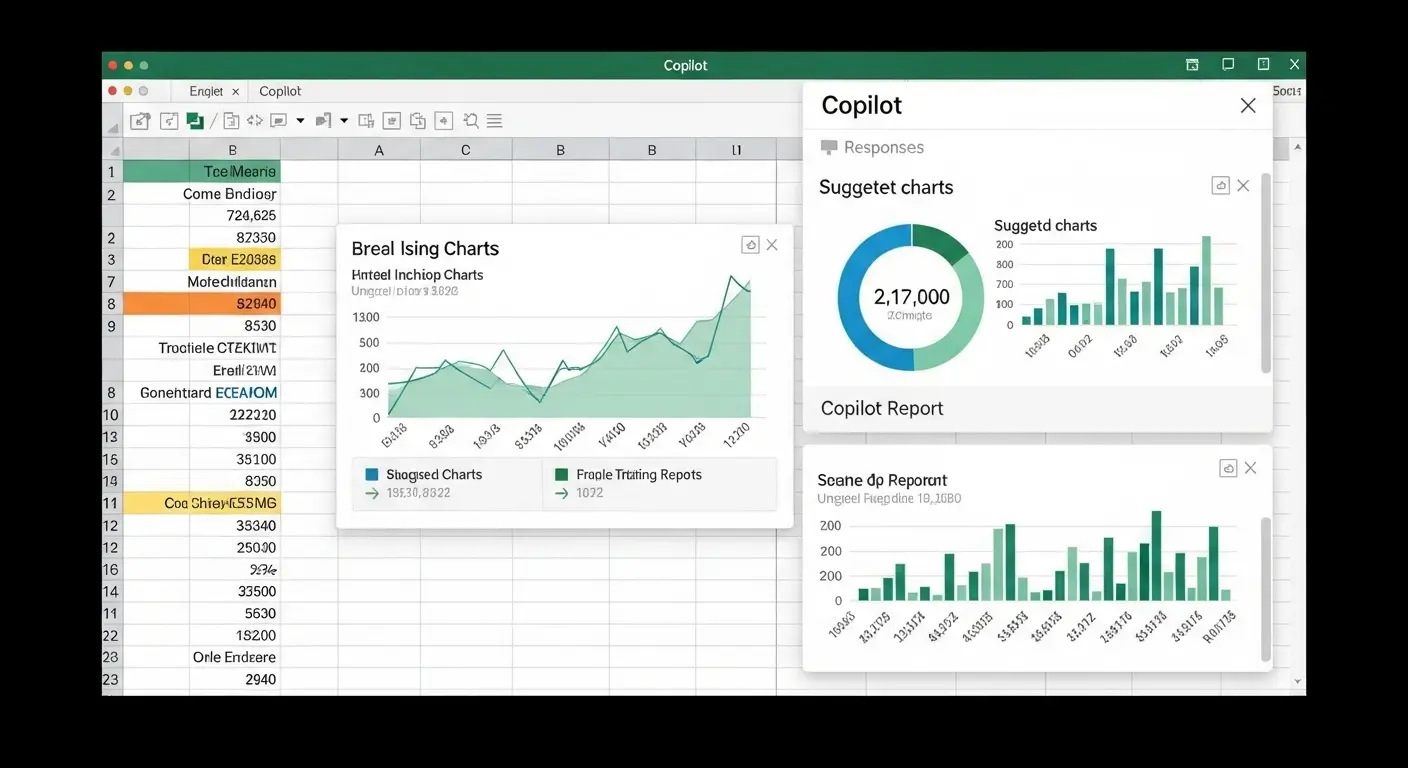Click the Responses speech icon in Copilot panel
This screenshot has height=768, width=1408.
[x=828, y=148]
